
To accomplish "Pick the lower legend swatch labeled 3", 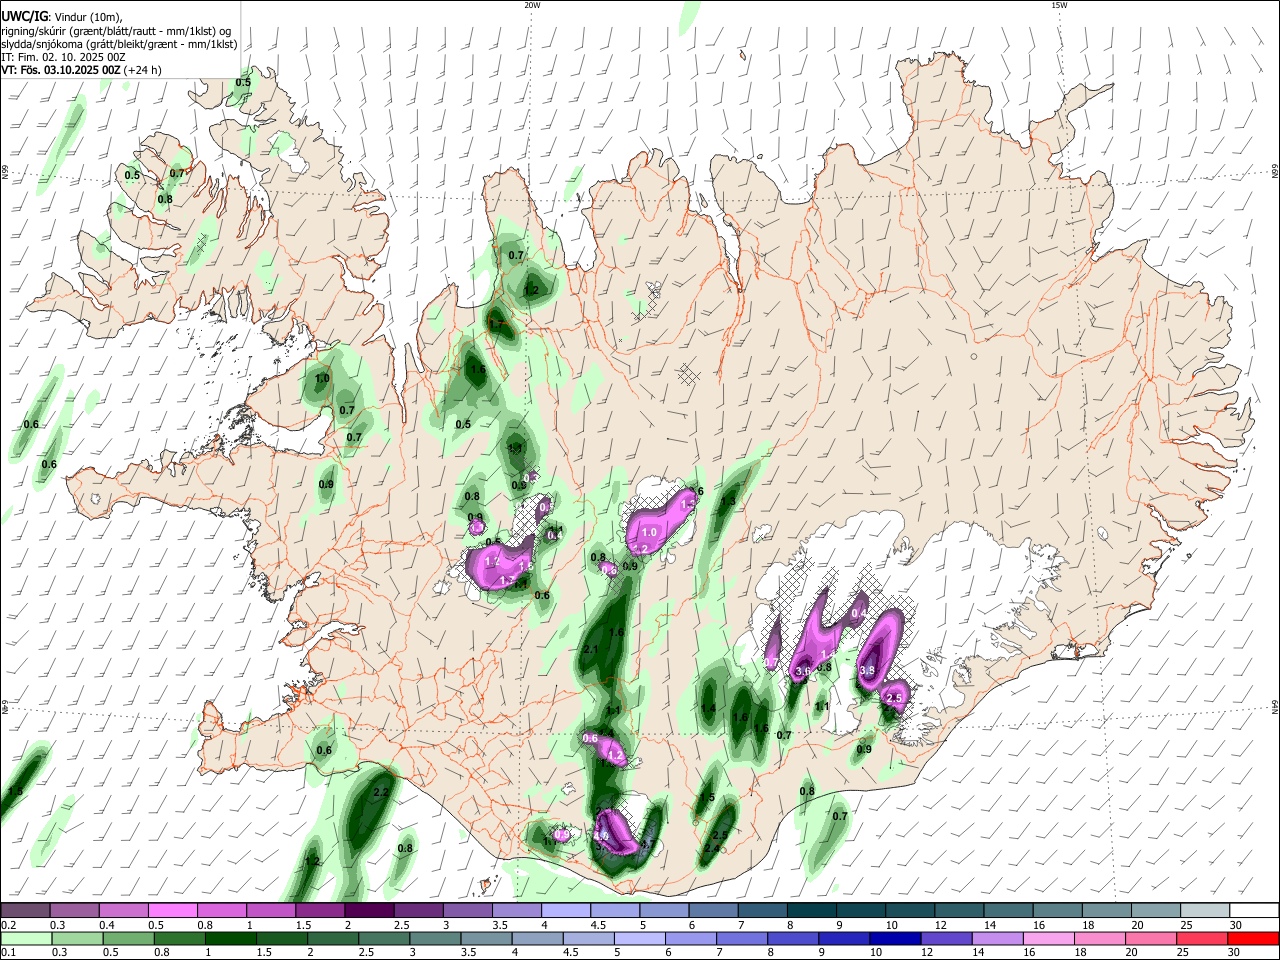I will point(436,938).
